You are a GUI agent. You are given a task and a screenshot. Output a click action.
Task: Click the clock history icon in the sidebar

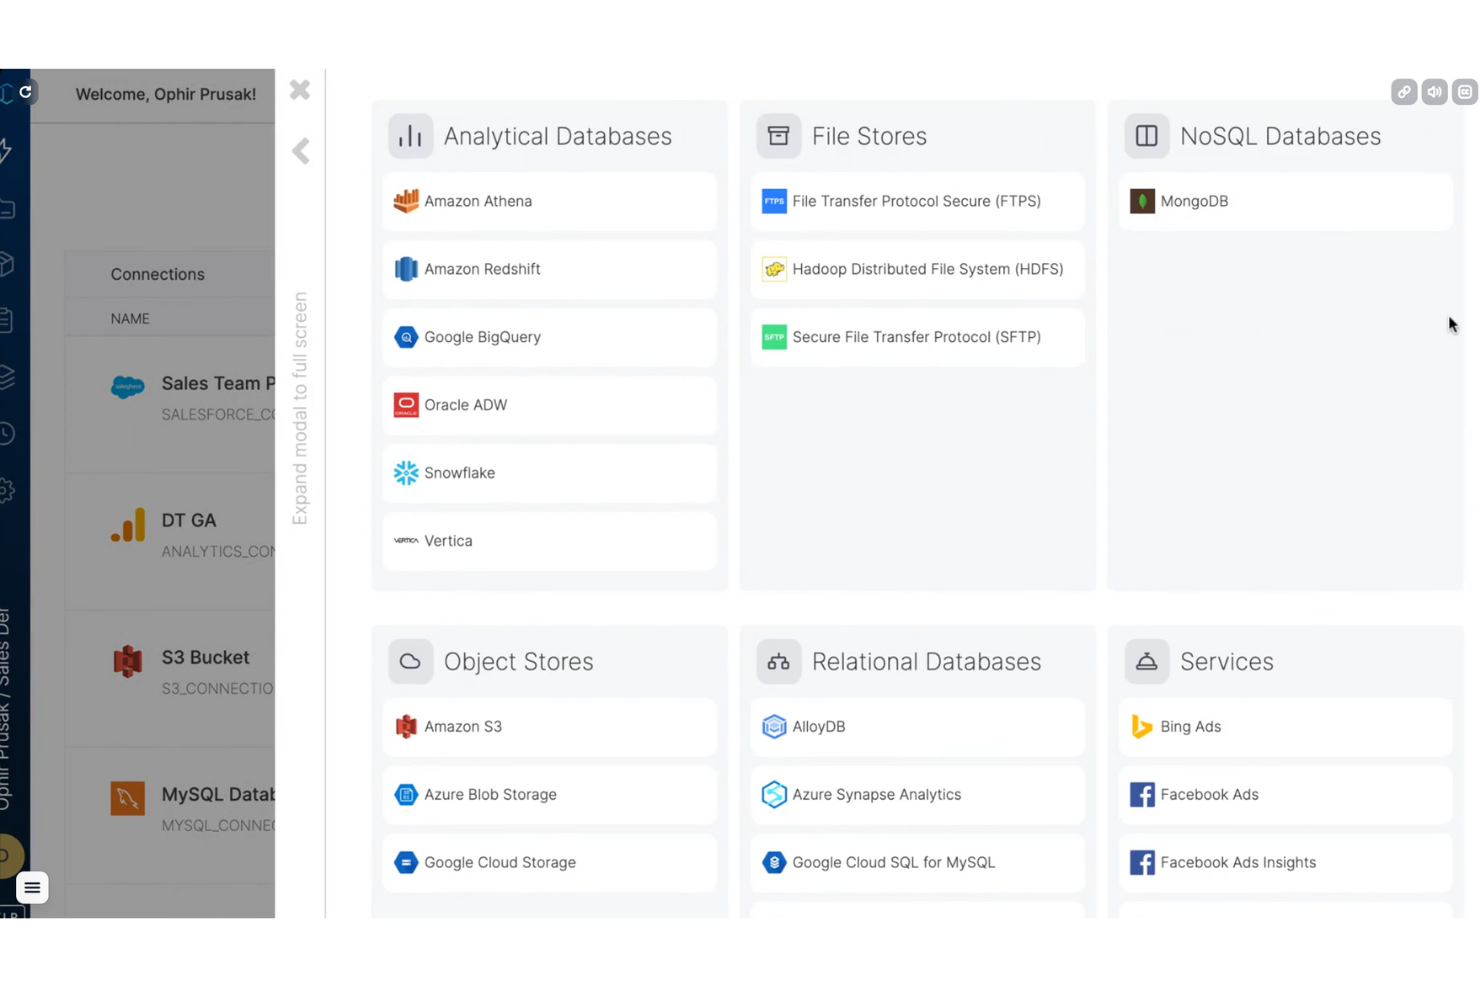point(10,433)
